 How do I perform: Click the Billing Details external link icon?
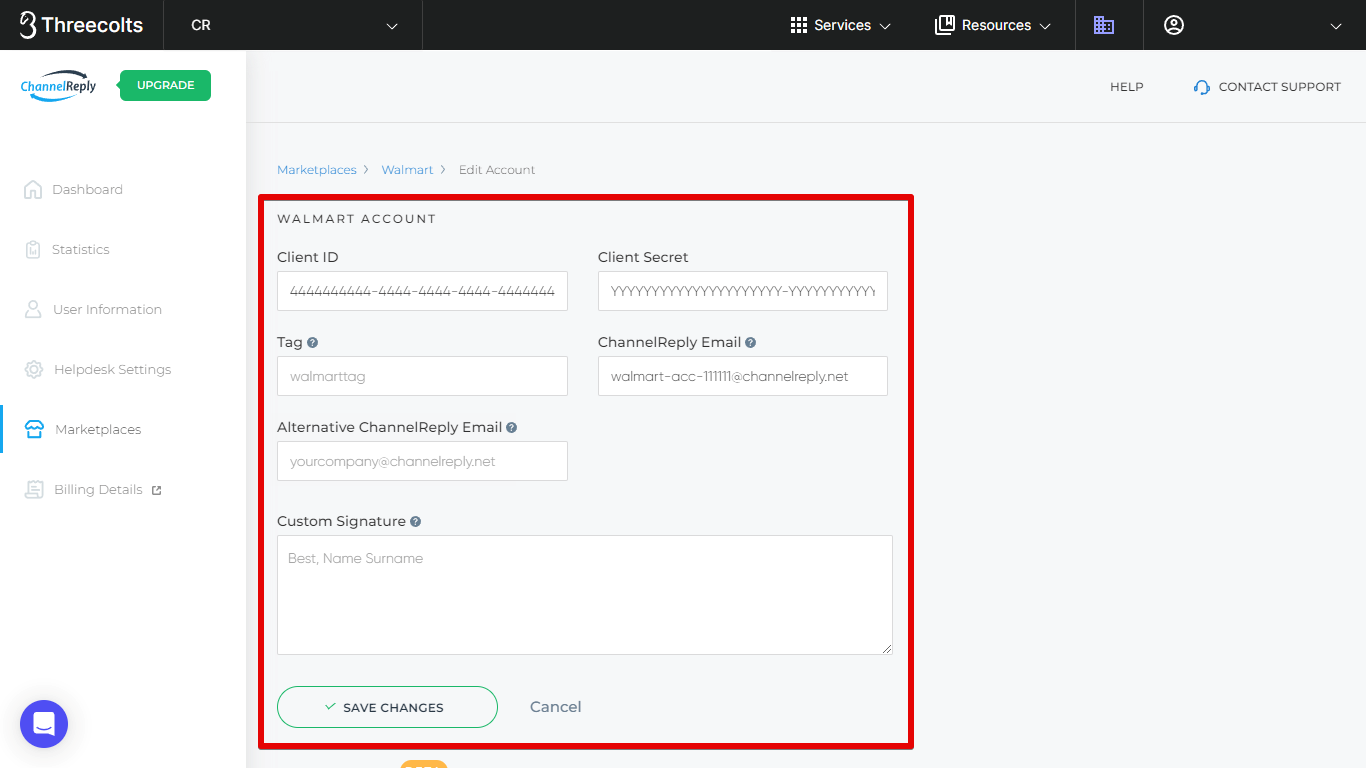pos(156,490)
